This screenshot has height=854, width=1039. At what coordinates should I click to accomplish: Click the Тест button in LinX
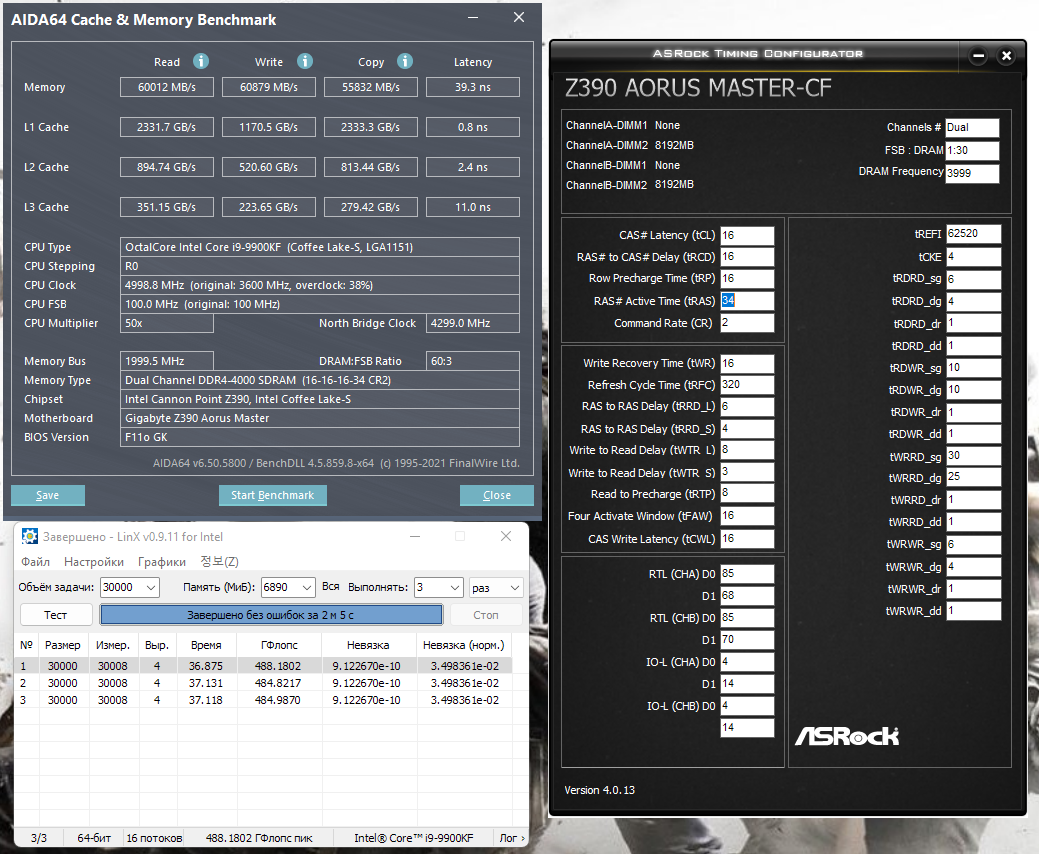click(56, 615)
